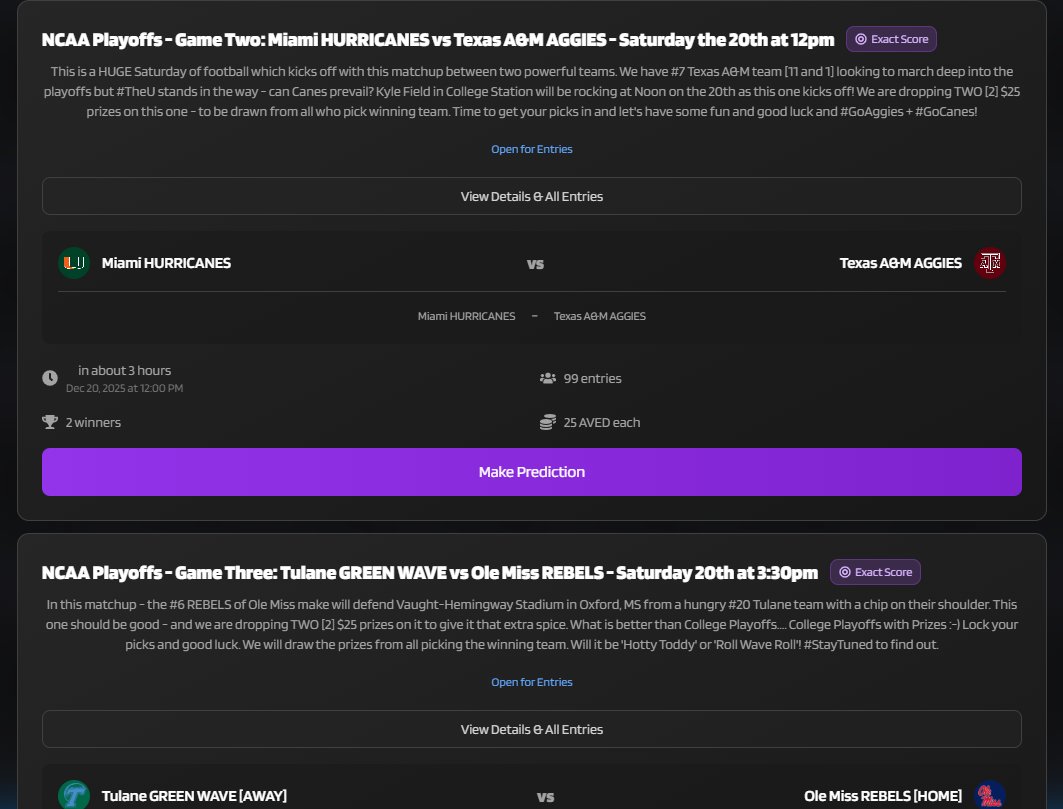The image size is (1063, 809).
Task: Click the trophy icon beside '2 winners'
Action: click(49, 422)
